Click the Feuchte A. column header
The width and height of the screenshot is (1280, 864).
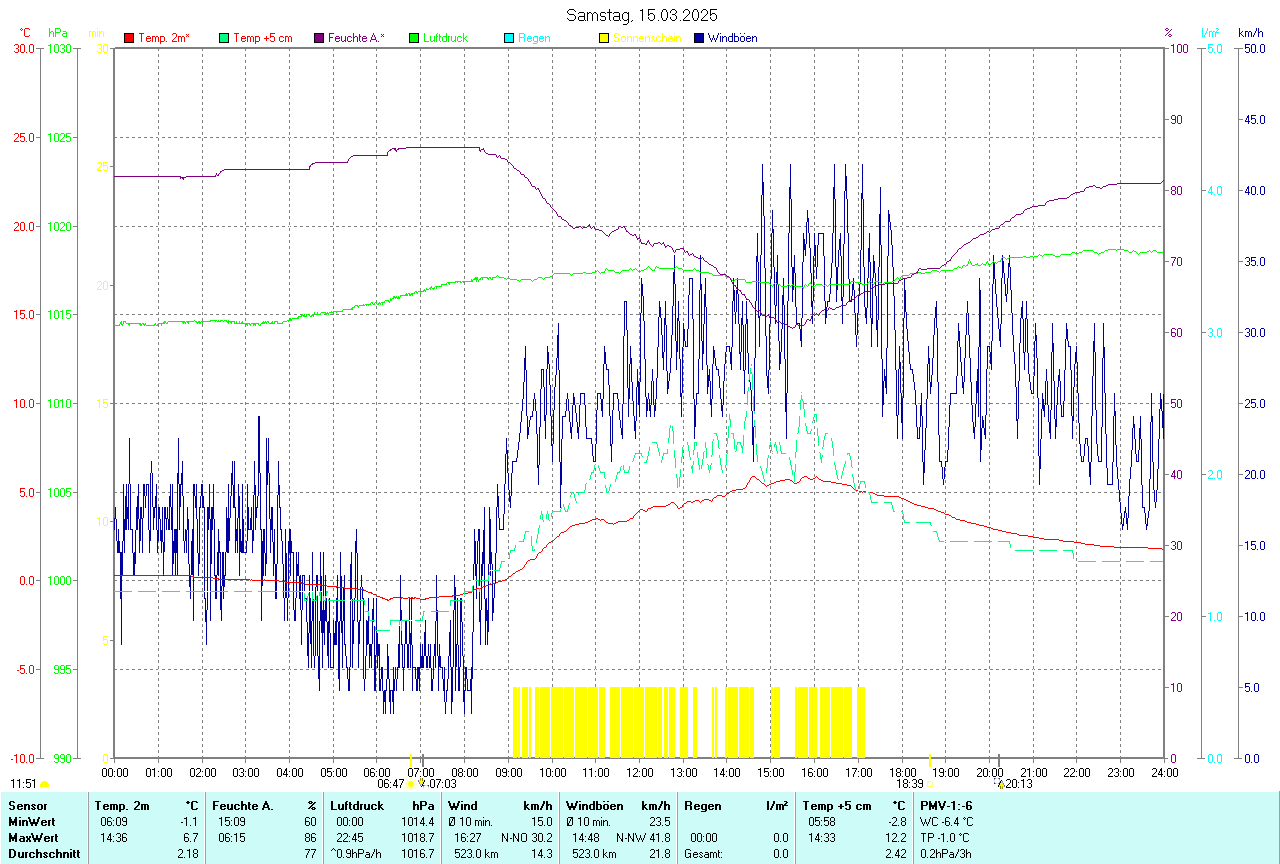pyautogui.click(x=245, y=806)
